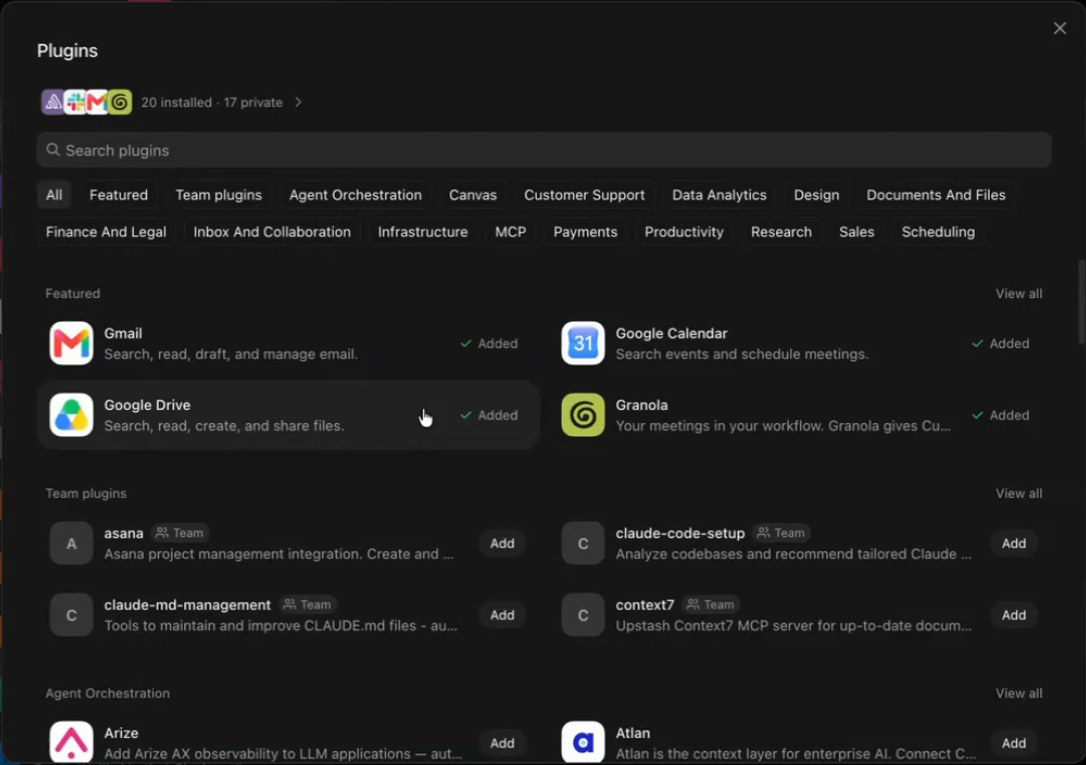Open View all for Team plugins section
Viewport: 1086px width, 765px height.
point(1019,494)
